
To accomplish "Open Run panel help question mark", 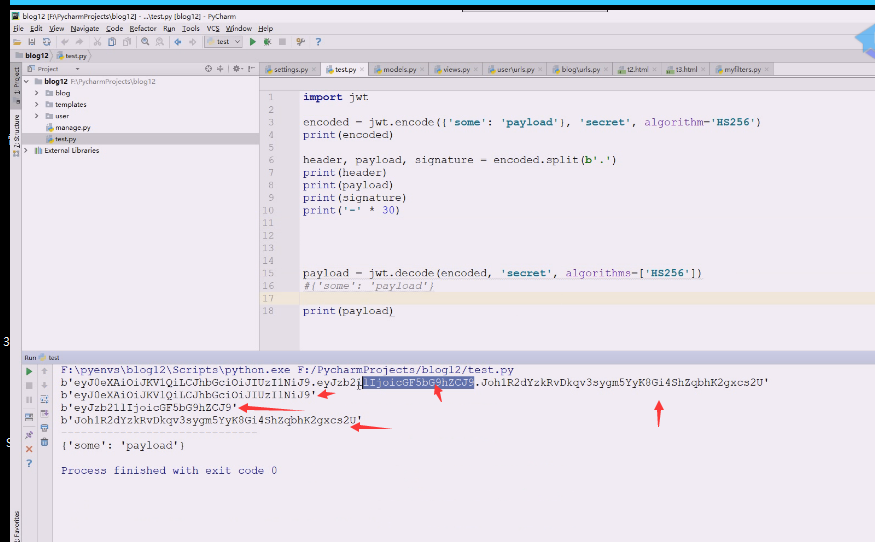I will (29, 464).
